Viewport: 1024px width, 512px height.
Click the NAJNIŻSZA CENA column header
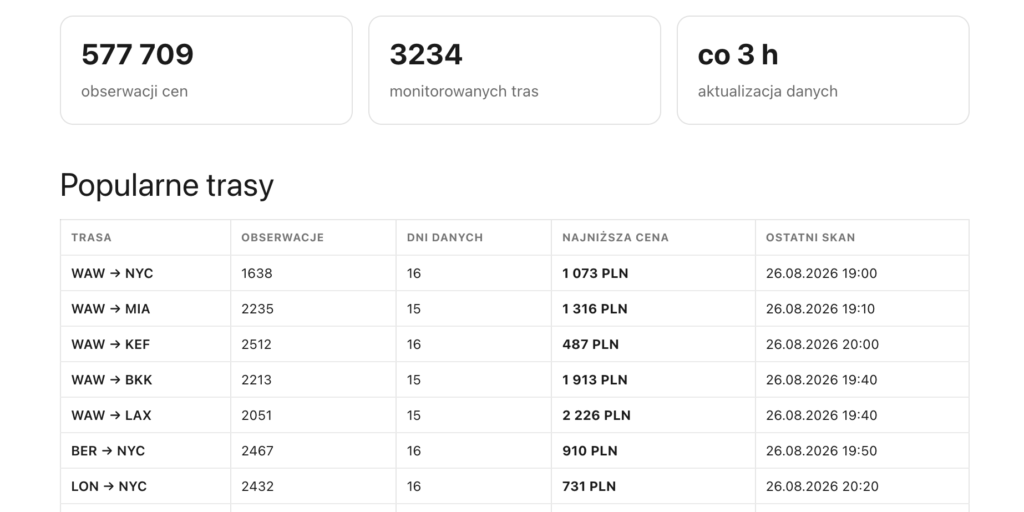point(615,238)
